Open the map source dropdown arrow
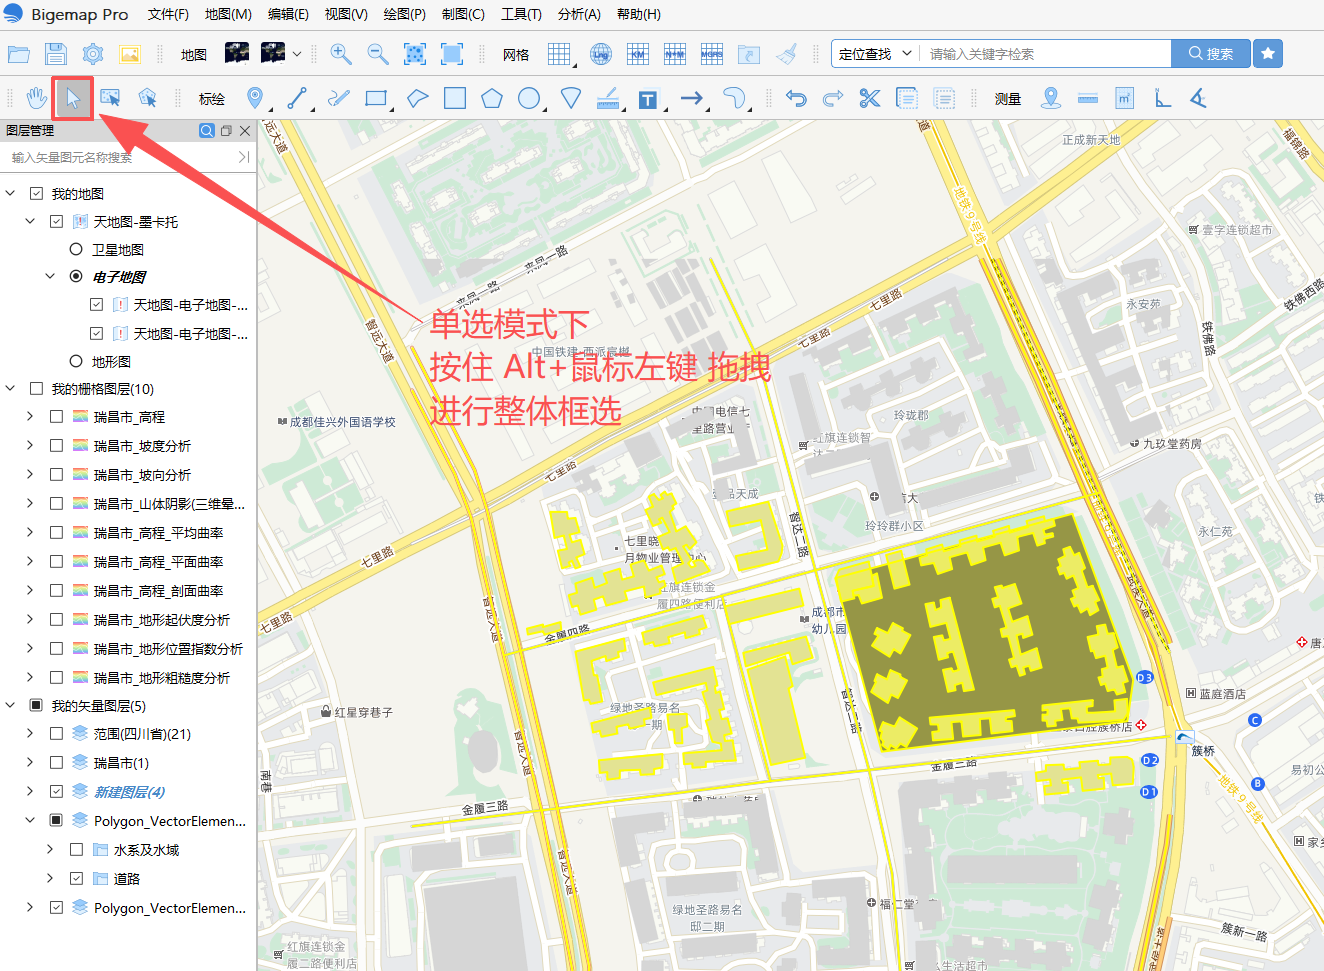 [x=297, y=54]
